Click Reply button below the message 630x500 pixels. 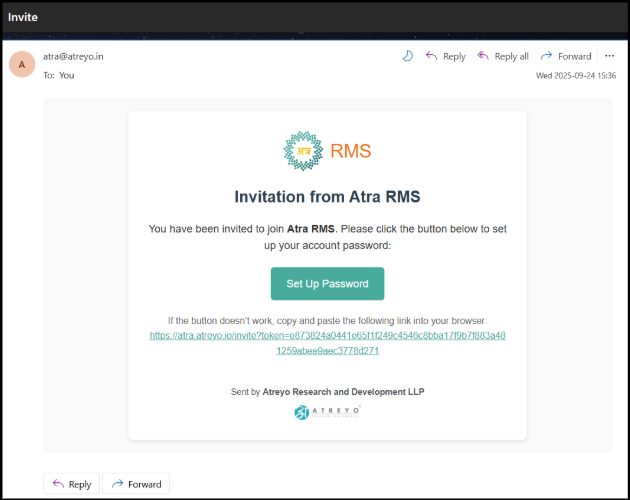(x=70, y=484)
